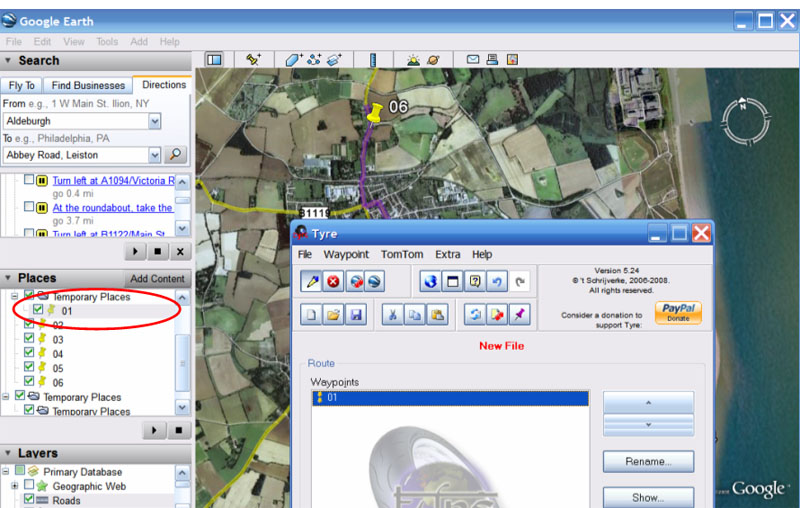This screenshot has height=508, width=800.
Task: Collapse the Layers panel
Action: click(8, 453)
